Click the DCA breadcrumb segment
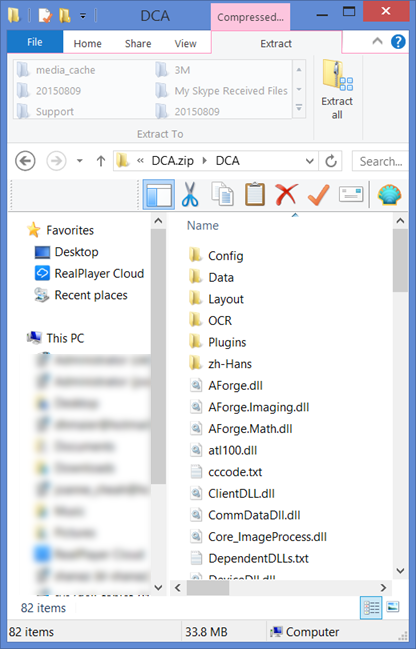Image resolution: width=416 pixels, height=649 pixels. click(227, 161)
